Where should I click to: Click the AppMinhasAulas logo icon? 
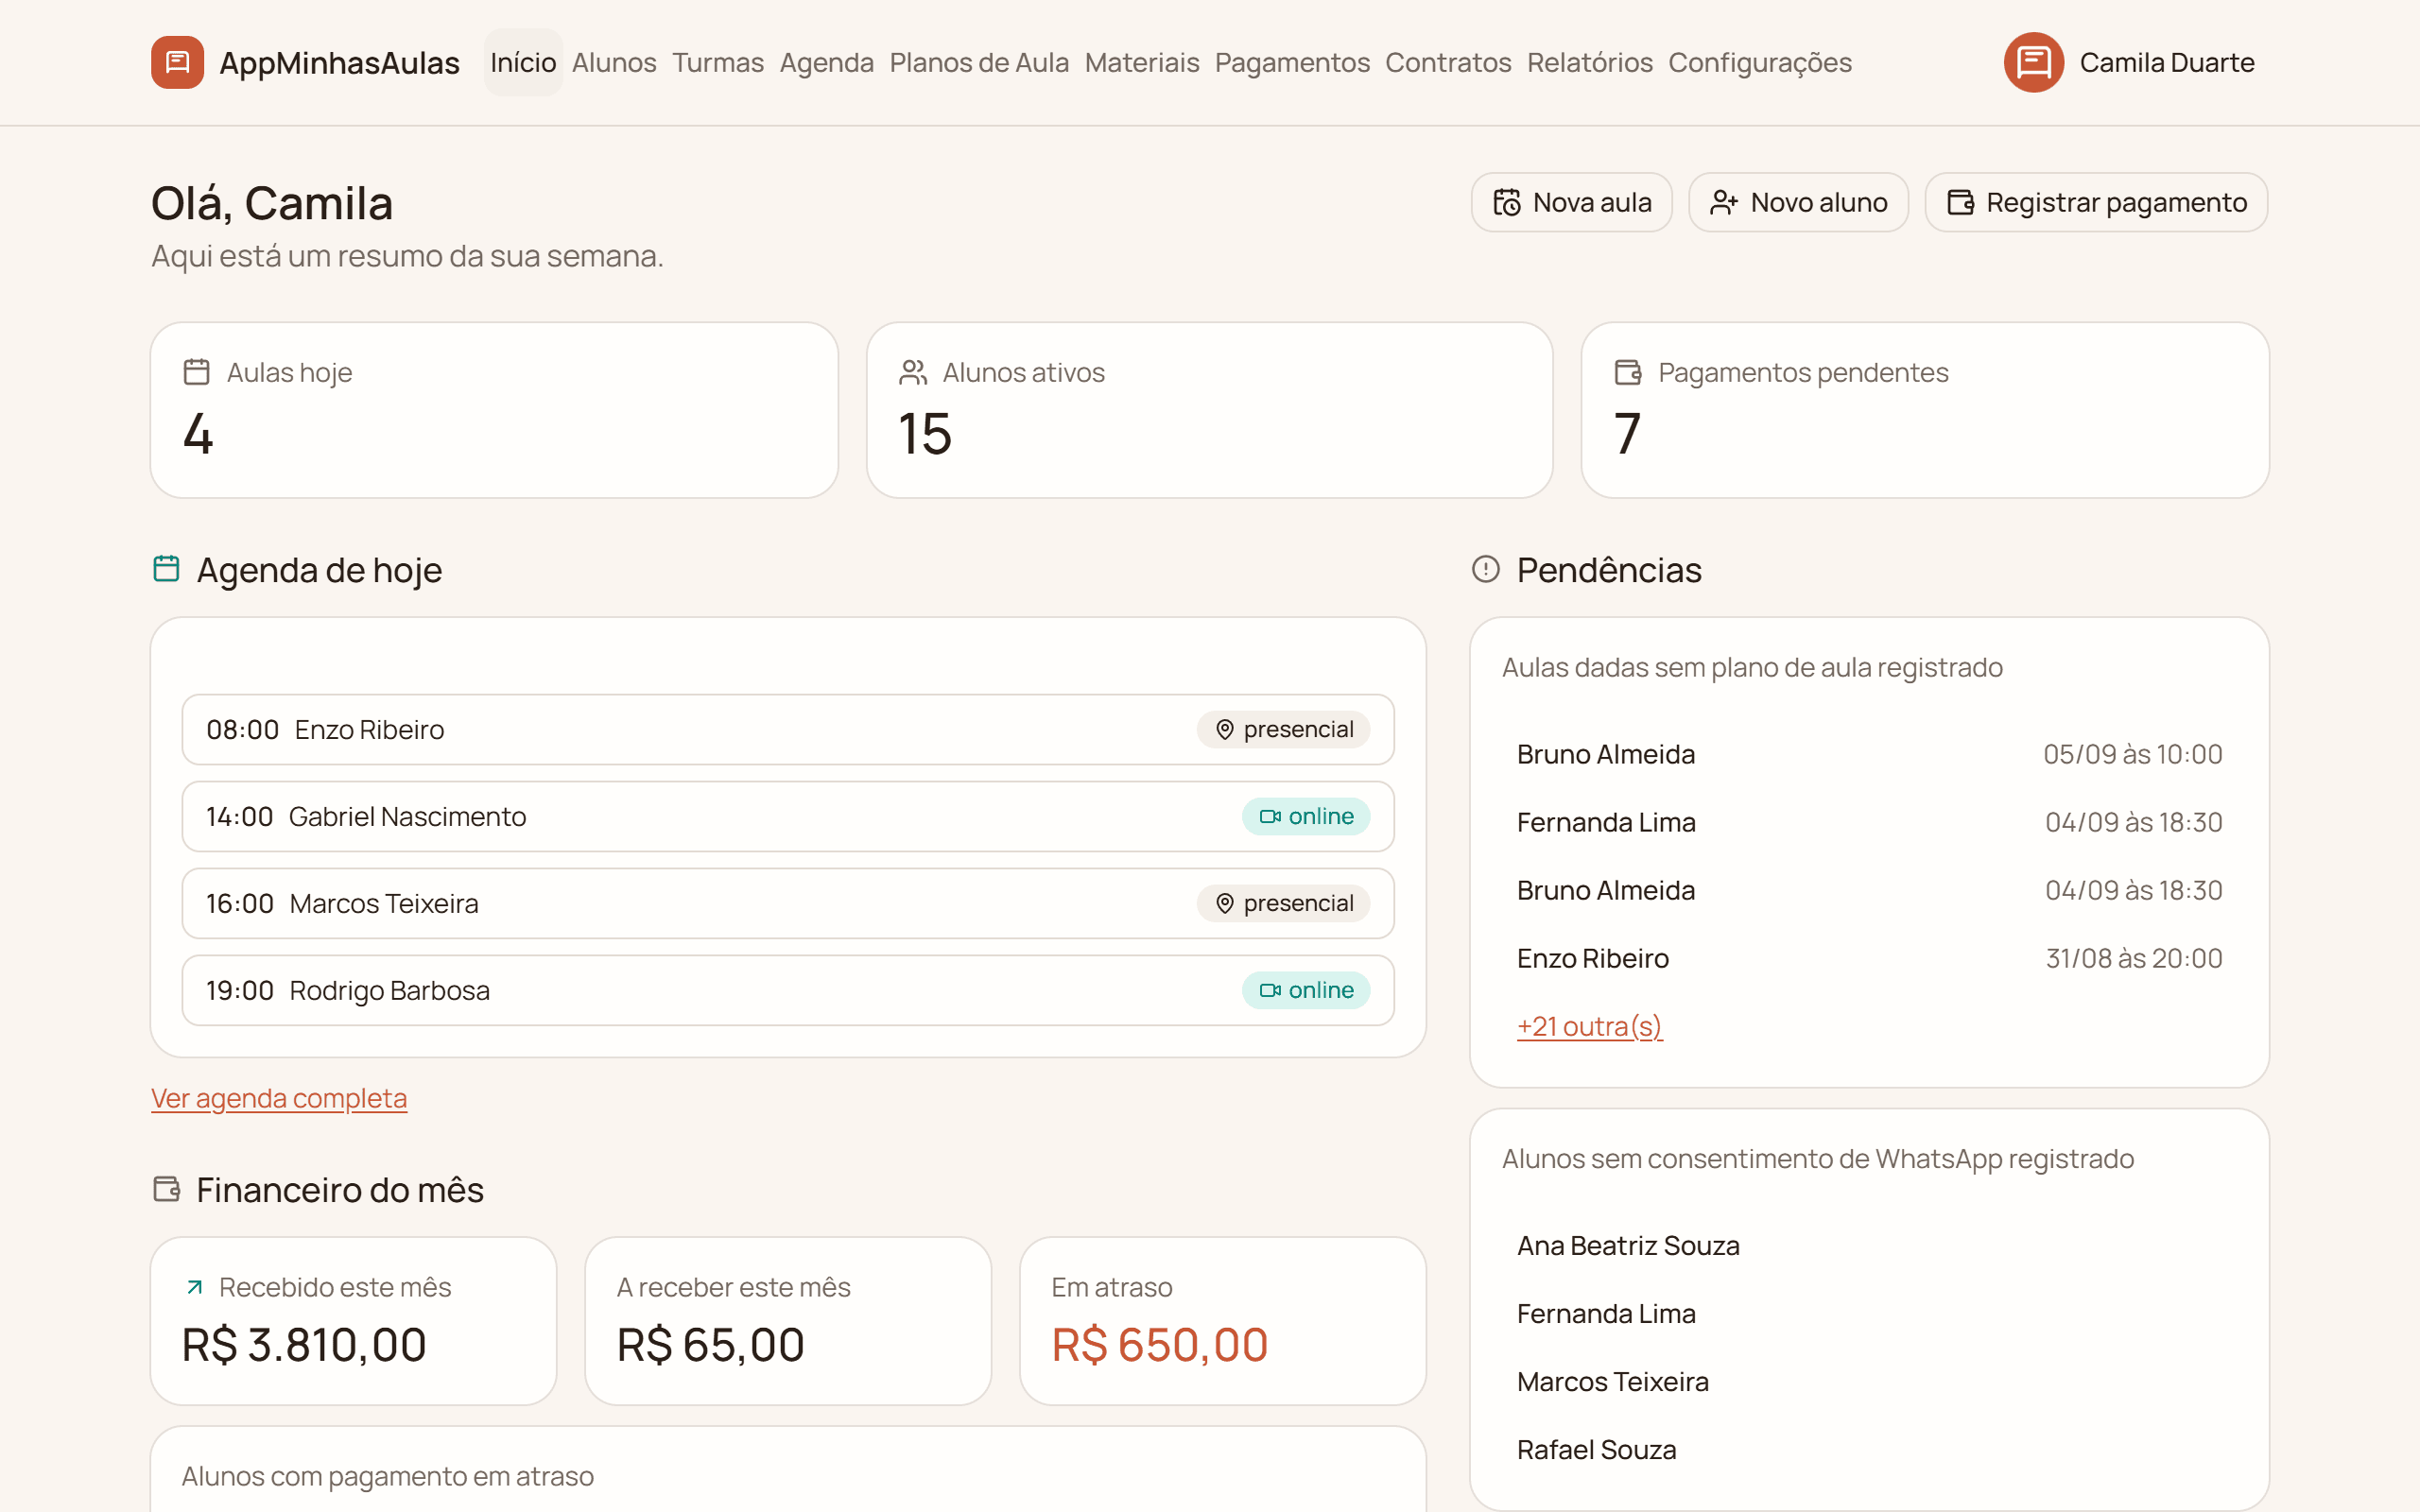tap(177, 62)
